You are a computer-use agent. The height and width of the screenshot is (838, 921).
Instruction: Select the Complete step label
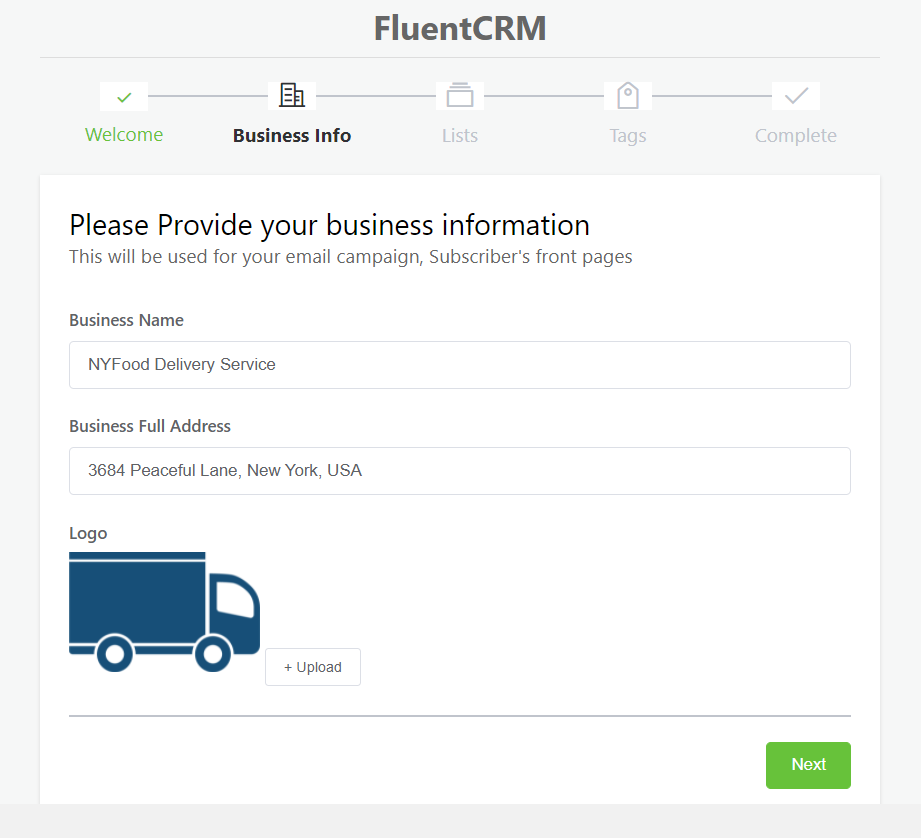tap(795, 135)
